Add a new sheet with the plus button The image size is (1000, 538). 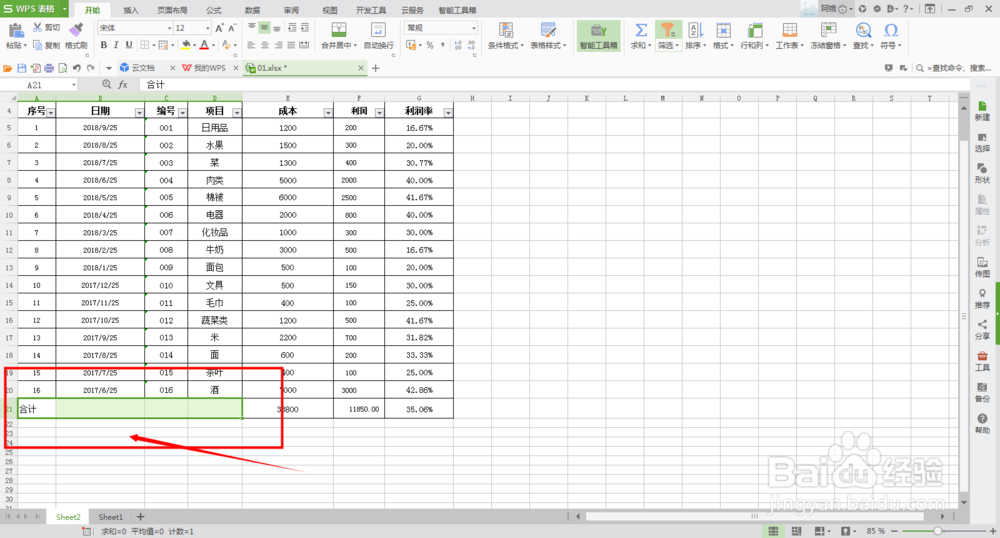[140, 517]
